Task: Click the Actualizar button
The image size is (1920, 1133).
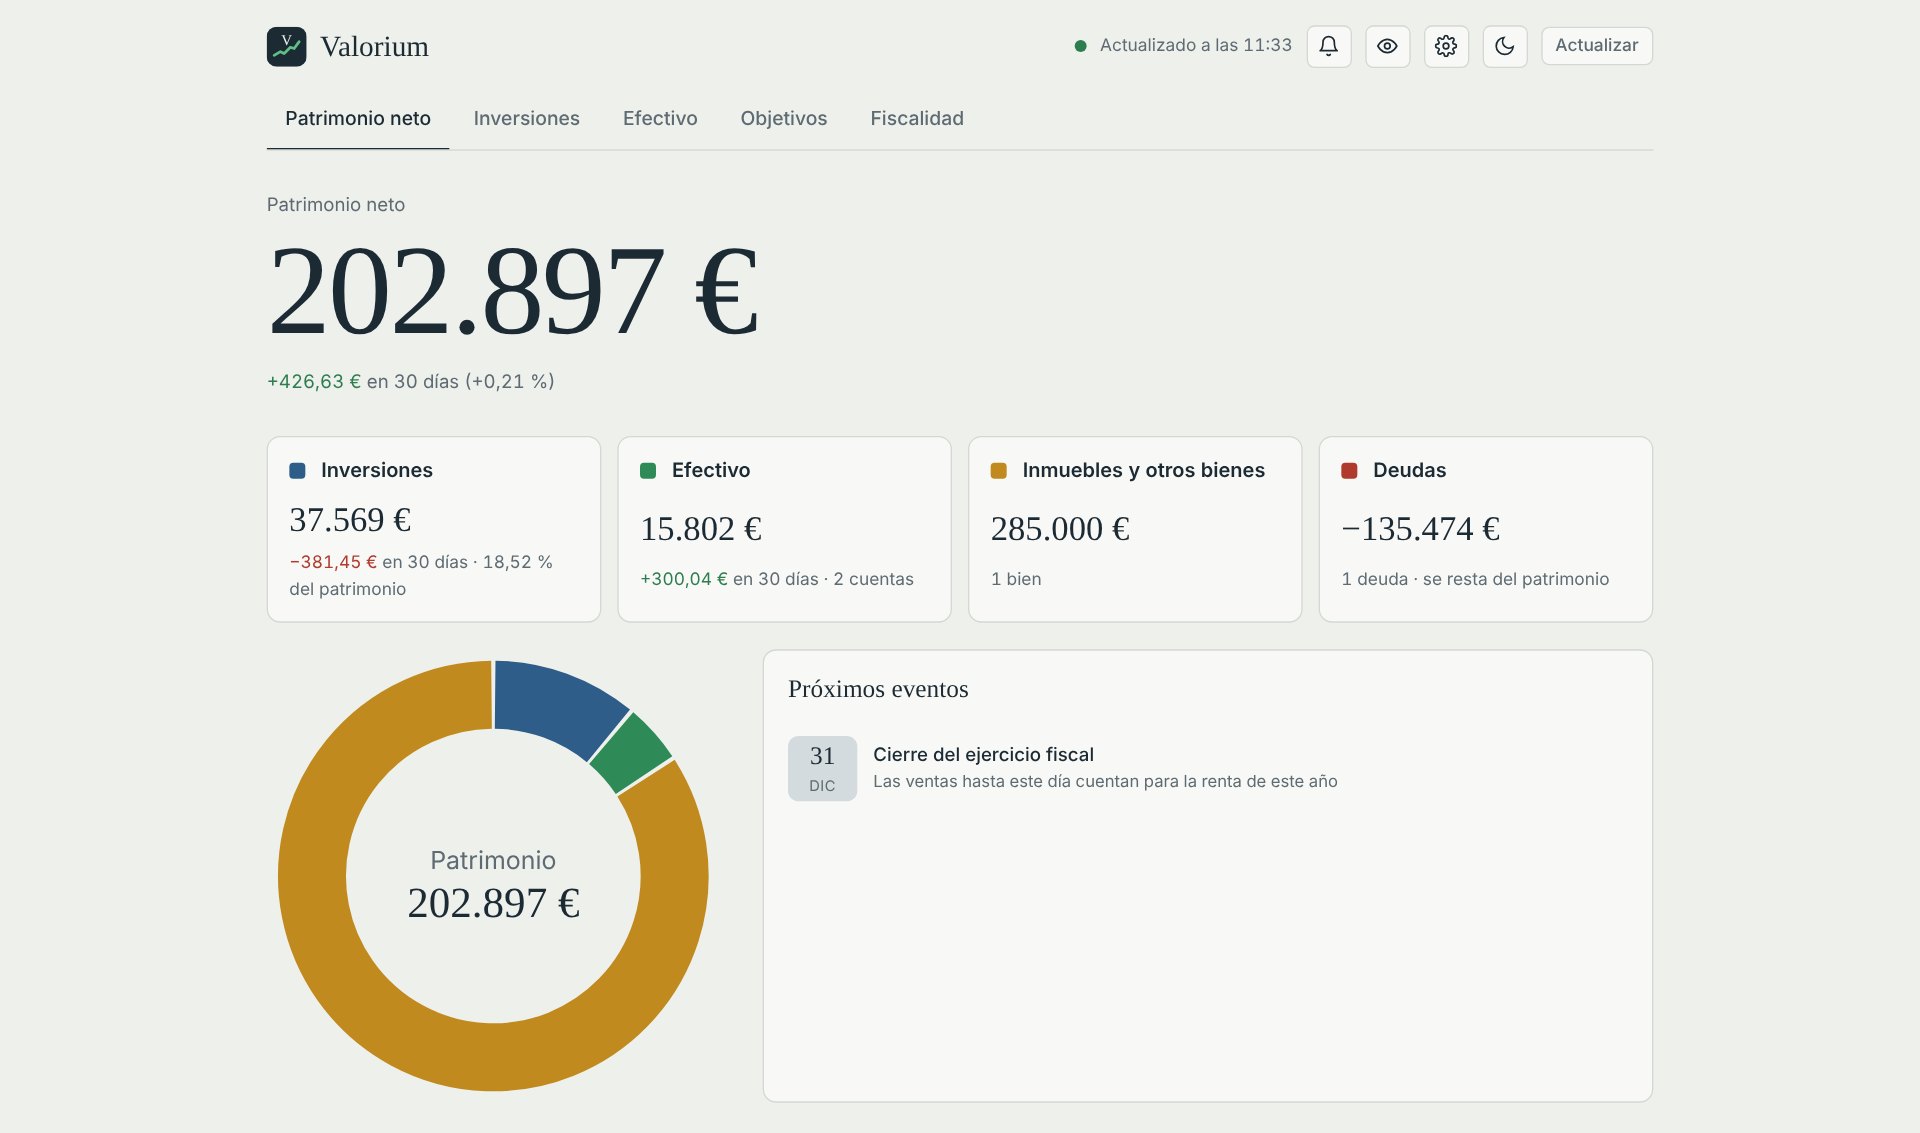Action: (1596, 46)
